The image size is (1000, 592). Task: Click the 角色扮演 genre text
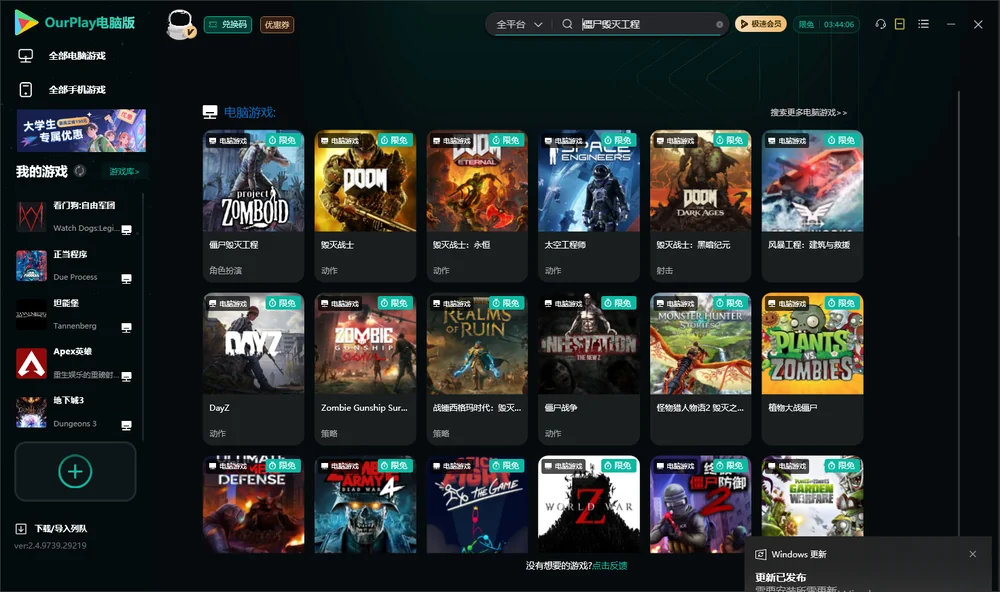[225, 270]
